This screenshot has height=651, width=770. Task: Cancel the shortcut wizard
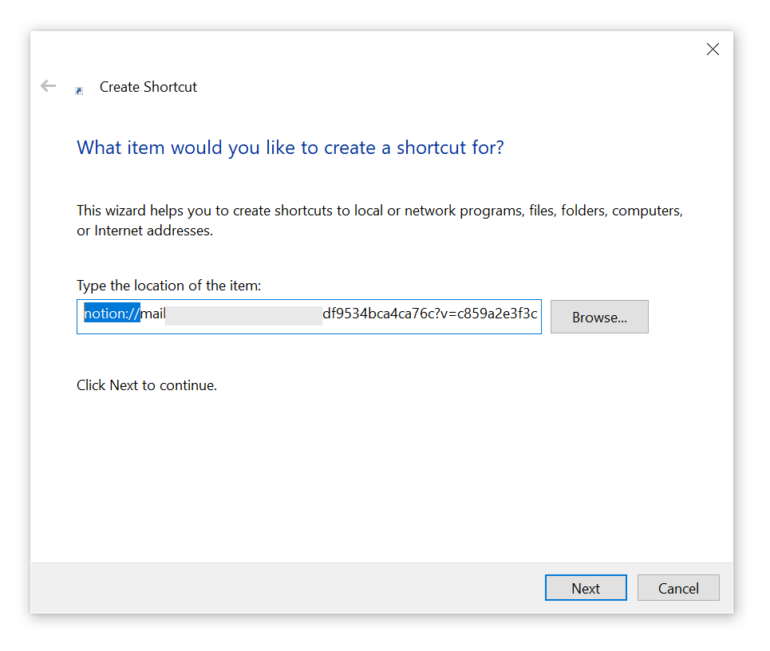678,588
